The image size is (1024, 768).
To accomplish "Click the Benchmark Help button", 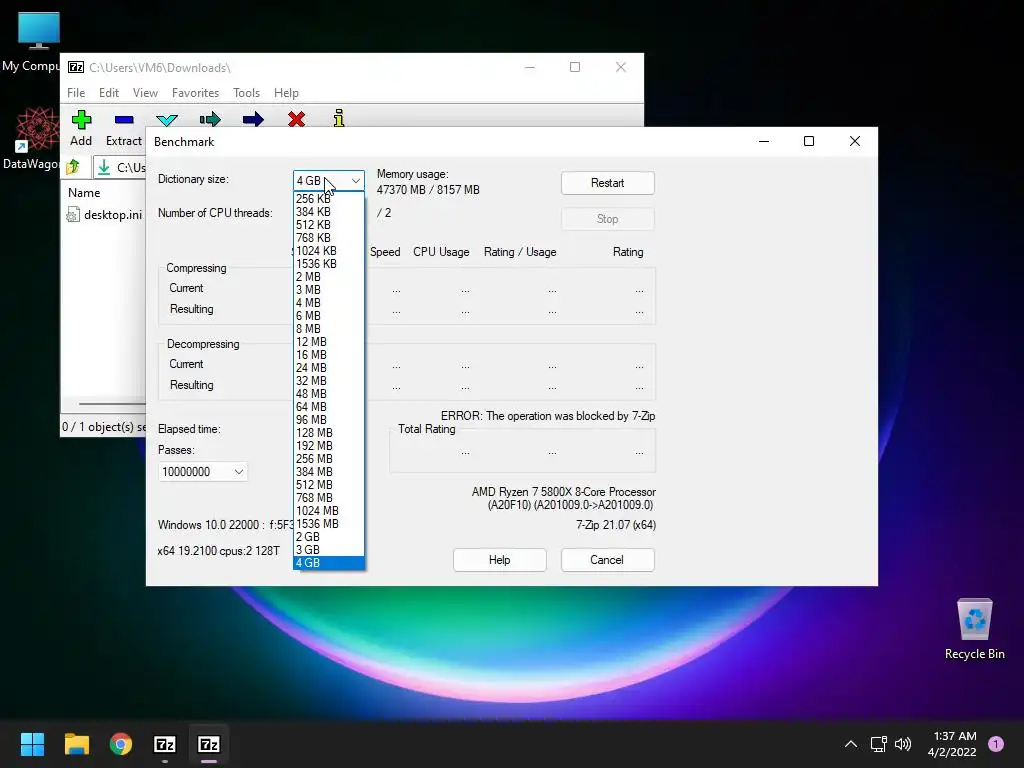I will click(500, 560).
